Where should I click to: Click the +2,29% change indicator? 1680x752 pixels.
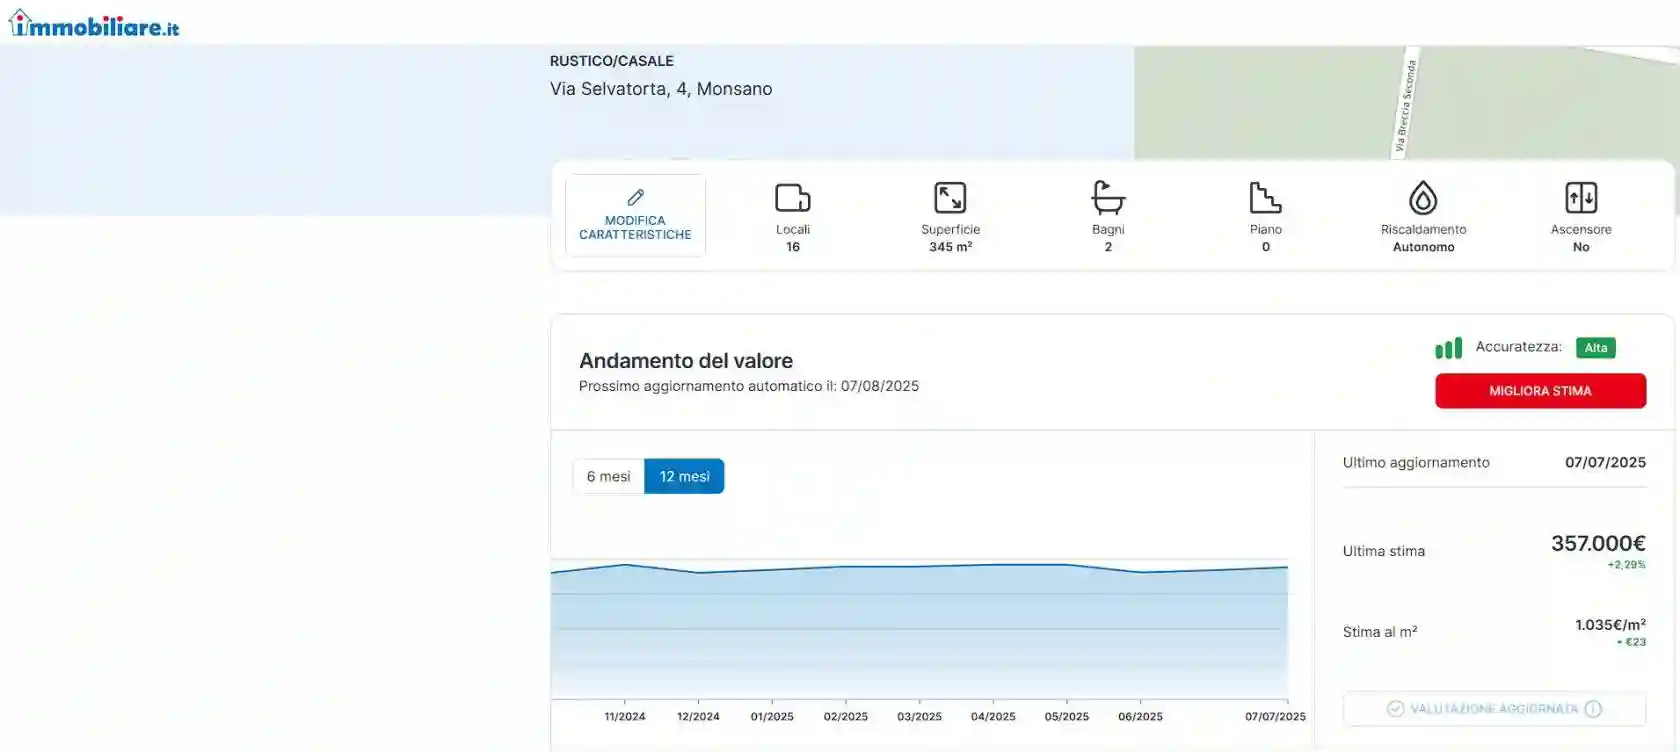click(x=1627, y=565)
